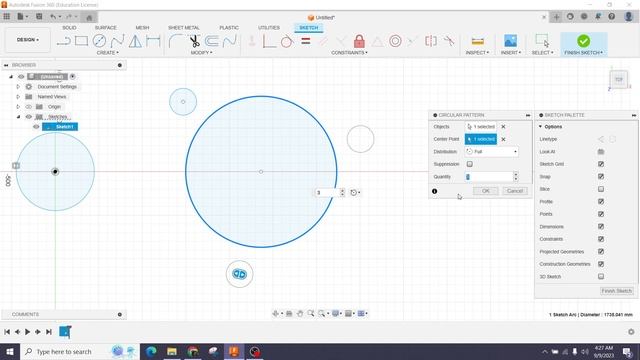Switch to the SHEET METAL tab
This screenshot has height=360, width=640.
(184, 28)
